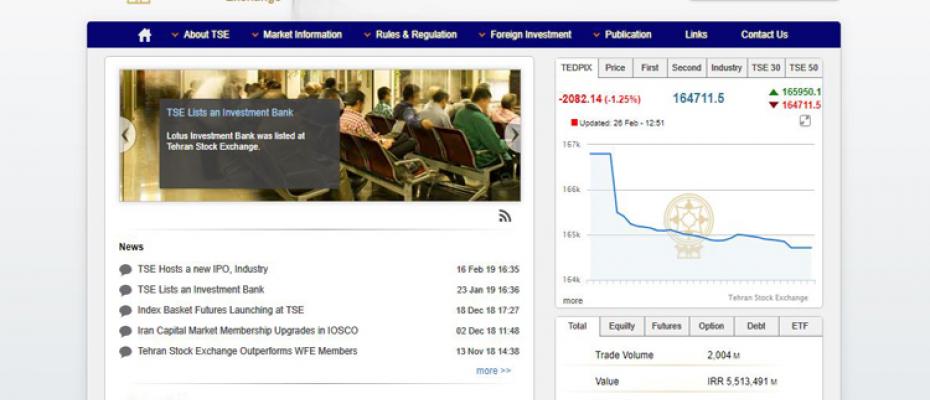Click the index value 164711.5
Image resolution: width=930 pixels, height=400 pixels.
[699, 99]
